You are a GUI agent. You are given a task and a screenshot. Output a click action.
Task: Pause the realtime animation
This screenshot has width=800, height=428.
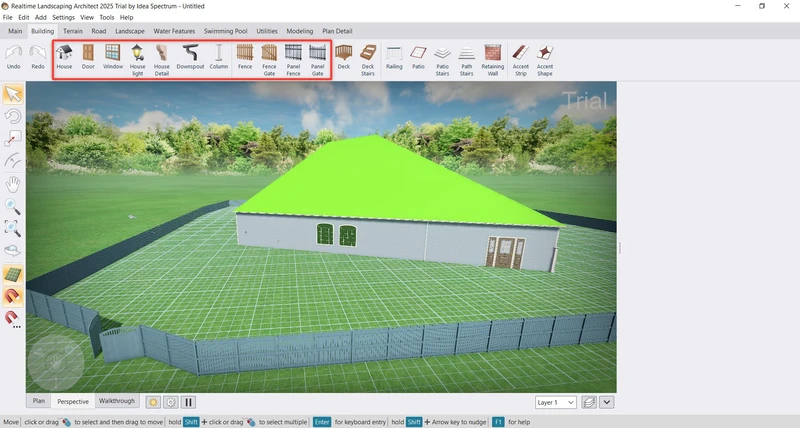pyautogui.click(x=189, y=402)
